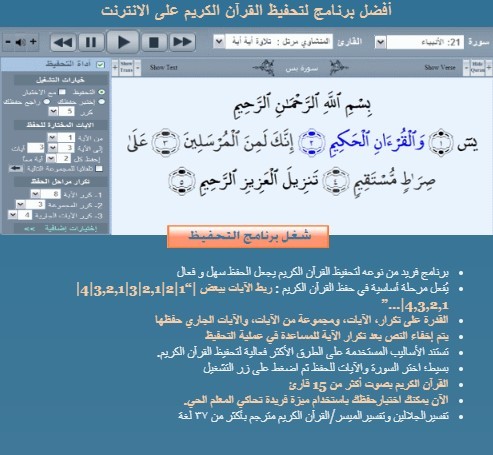Click the bullet about أكثر من 15 قارئ
The height and width of the screenshot is (455, 493).
(368, 385)
